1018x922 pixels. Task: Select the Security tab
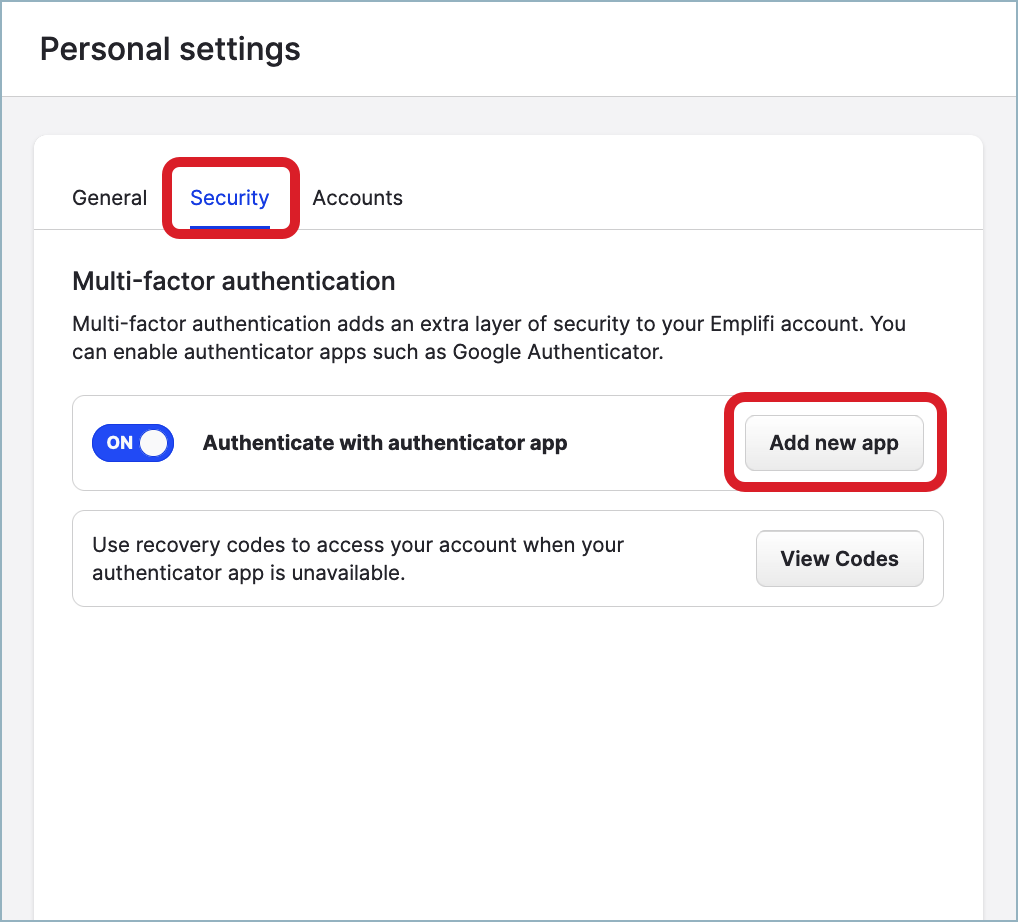coord(229,198)
